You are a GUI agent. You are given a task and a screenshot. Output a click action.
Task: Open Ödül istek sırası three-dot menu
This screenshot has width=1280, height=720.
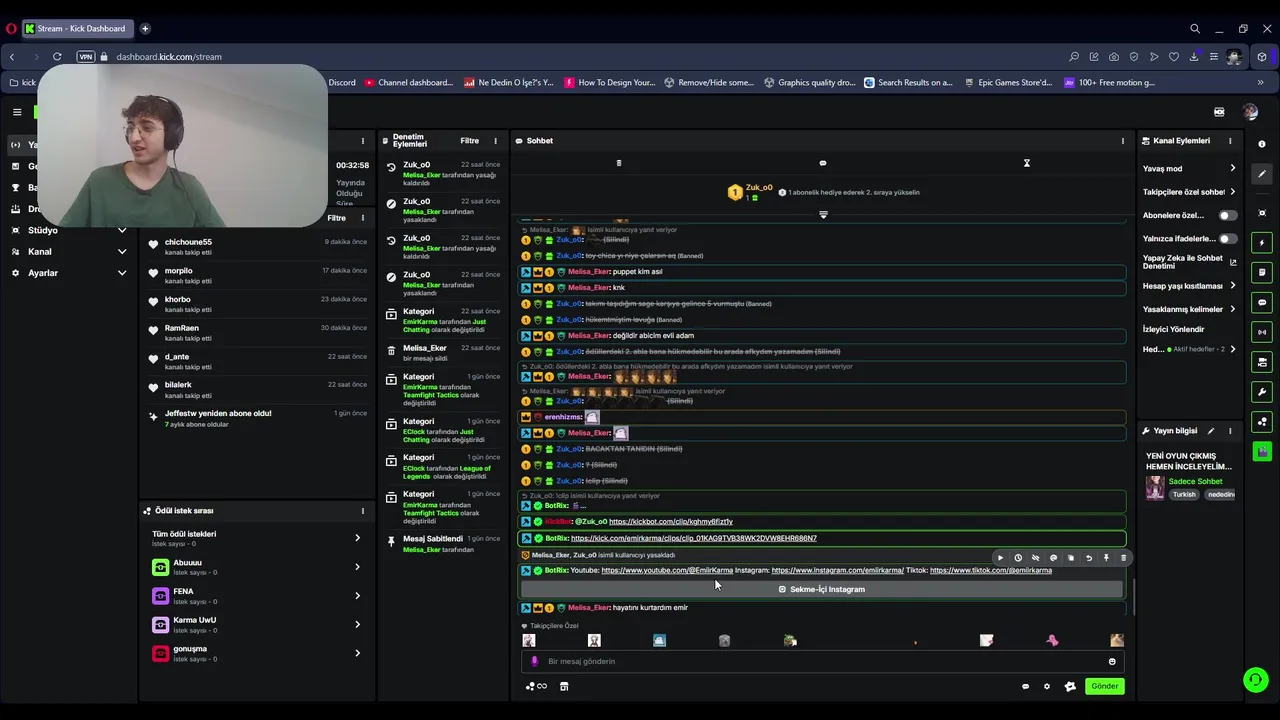(363, 511)
